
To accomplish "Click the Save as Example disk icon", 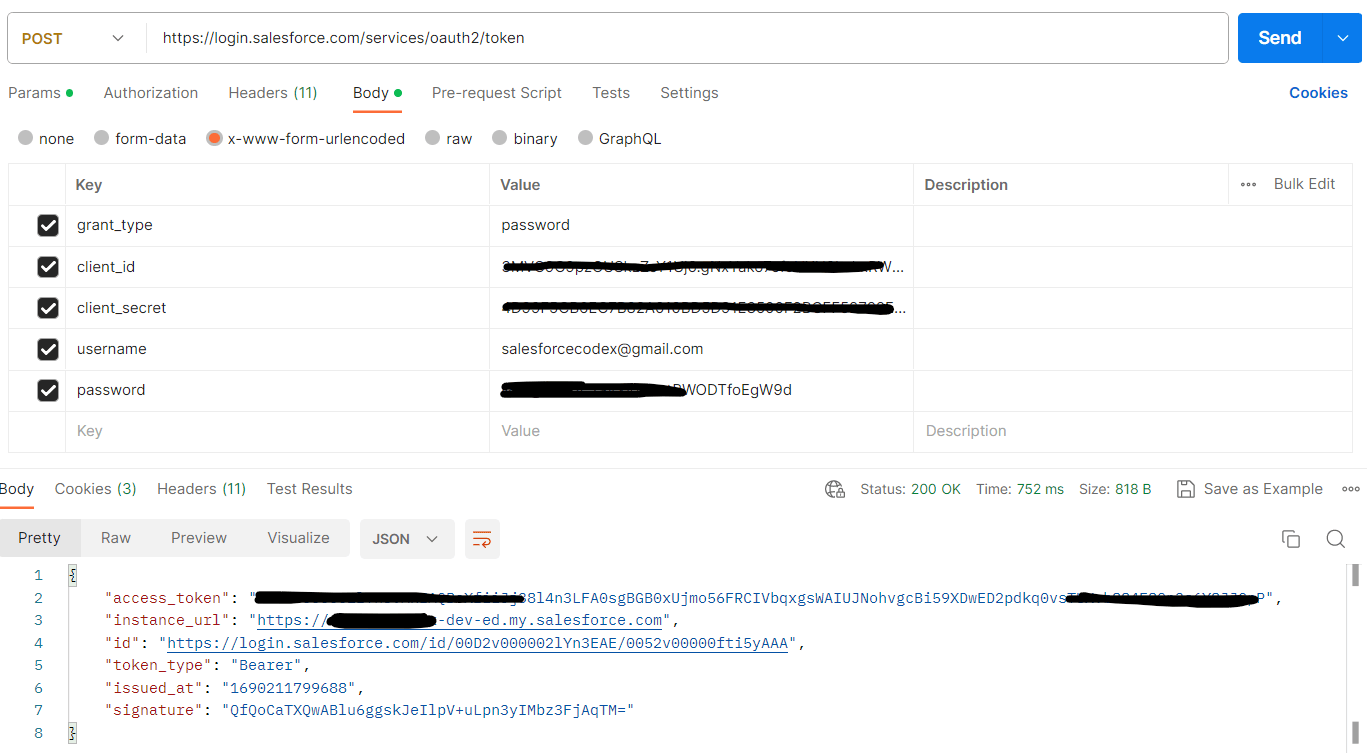I will point(1186,489).
